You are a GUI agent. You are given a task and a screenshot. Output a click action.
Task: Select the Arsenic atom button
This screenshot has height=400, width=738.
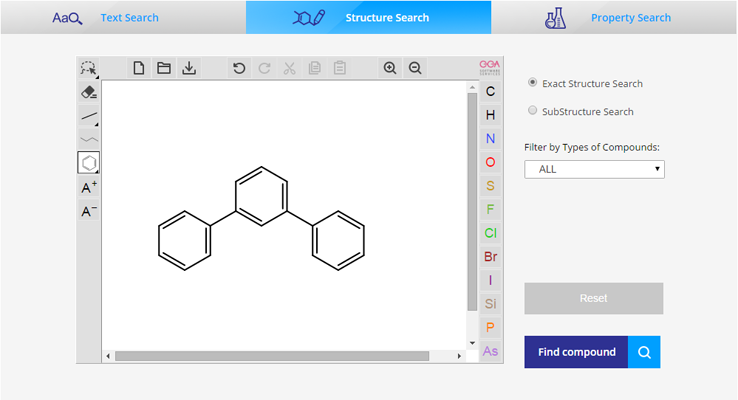point(490,351)
